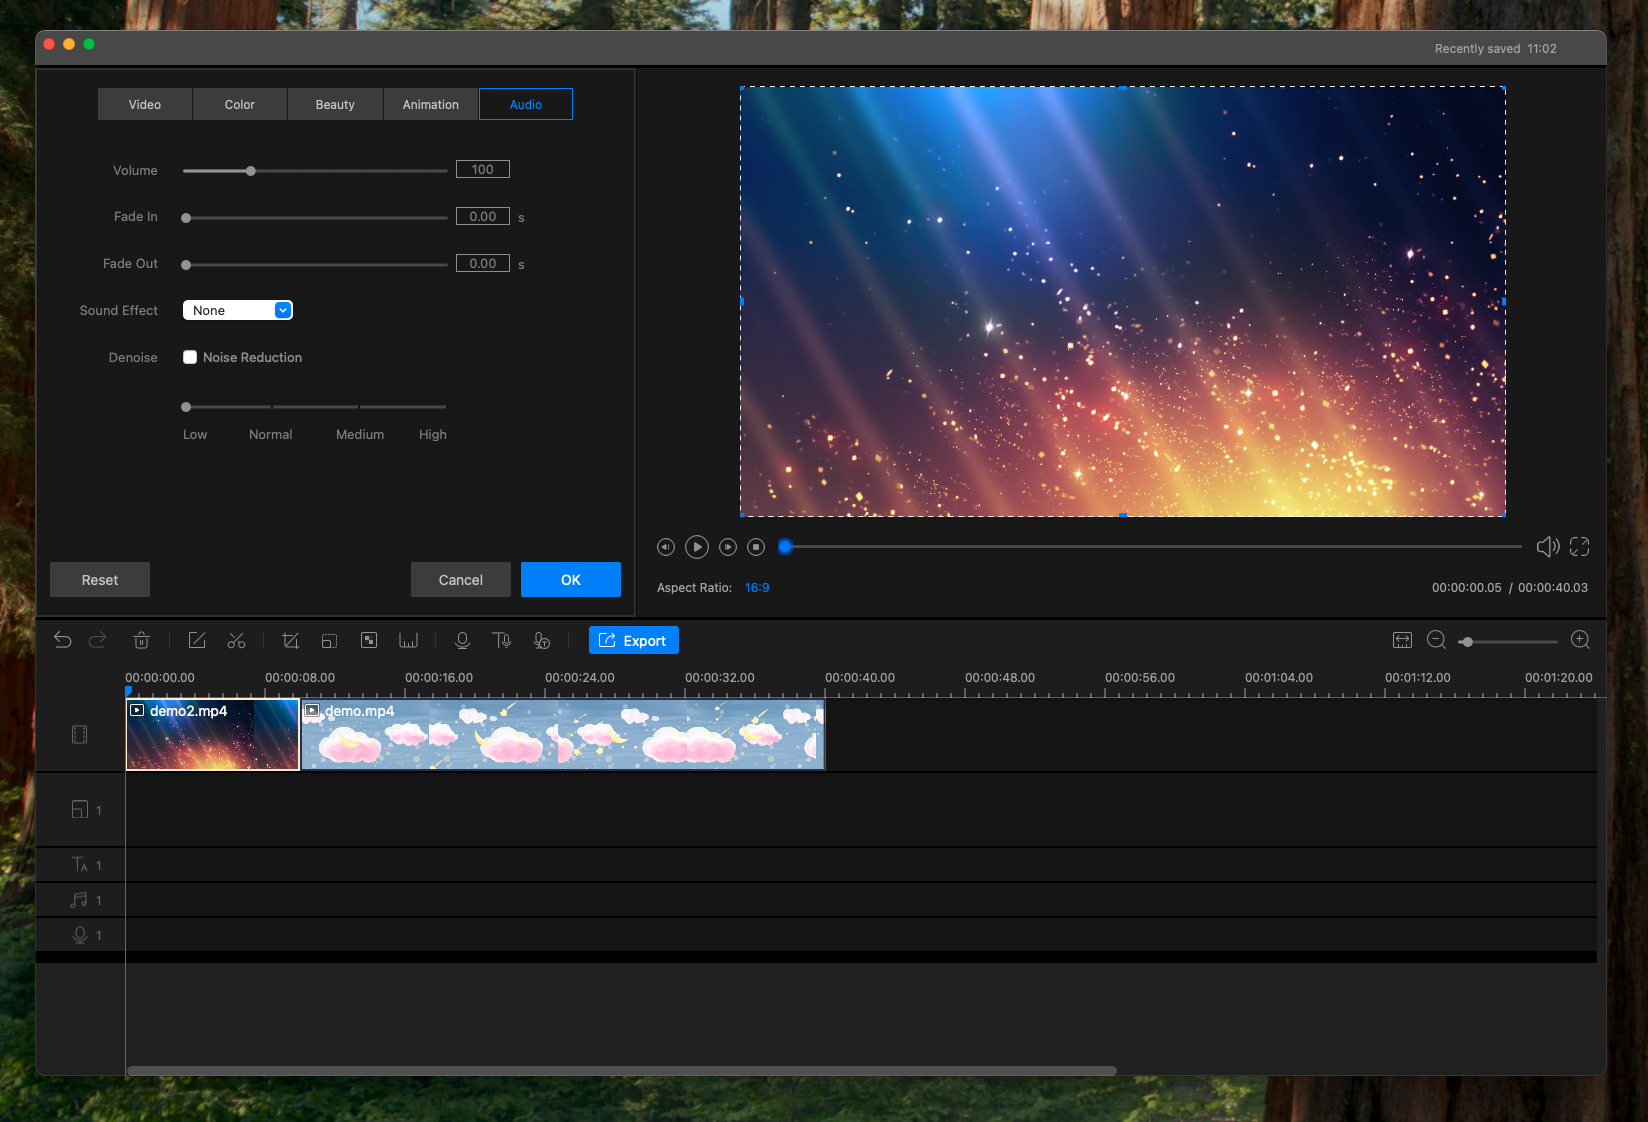Screen dimensions: 1648x1122
Task: Select the demo2.mp4 clip in timeline
Action: 213,735
